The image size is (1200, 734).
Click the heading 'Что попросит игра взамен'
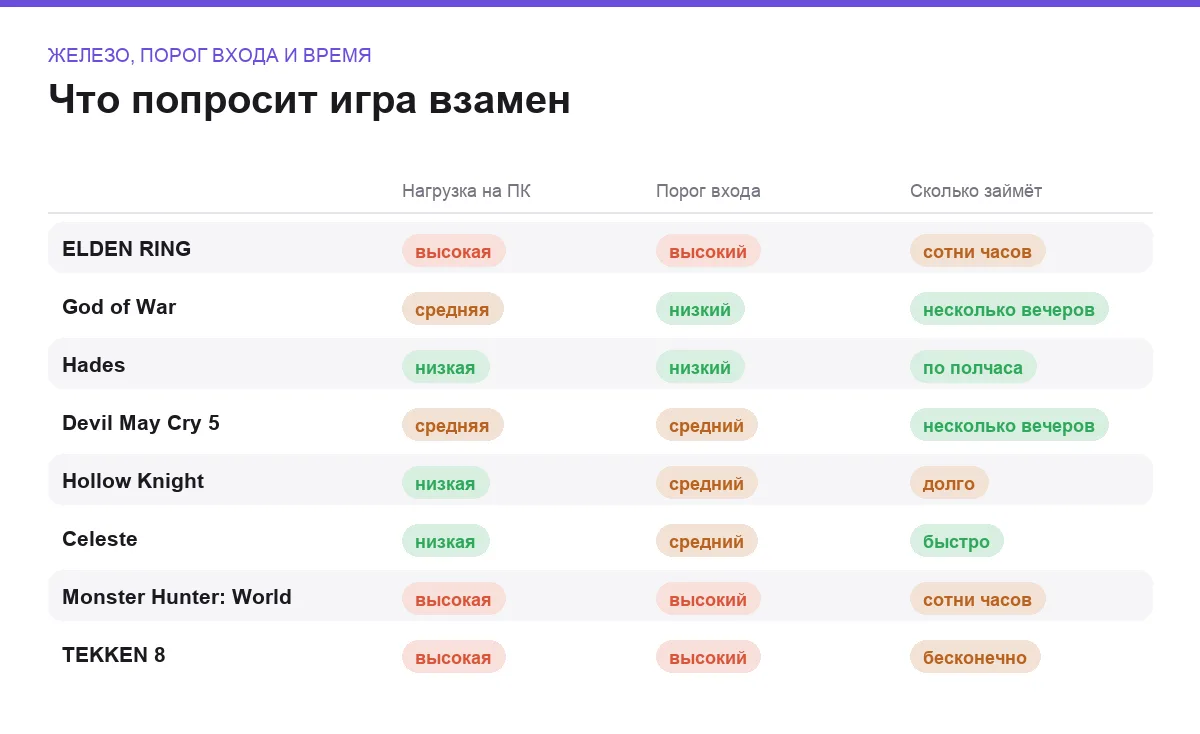(309, 100)
